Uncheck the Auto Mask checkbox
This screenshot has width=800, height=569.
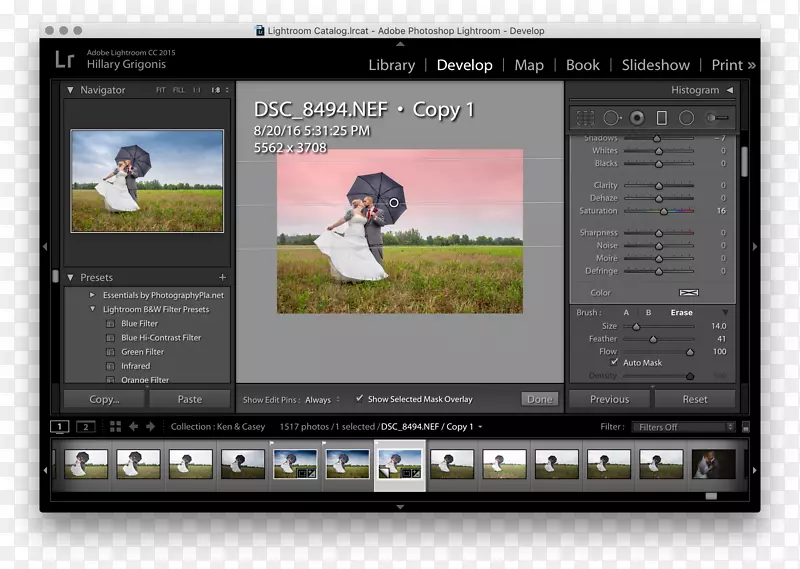pyautogui.click(x=614, y=362)
